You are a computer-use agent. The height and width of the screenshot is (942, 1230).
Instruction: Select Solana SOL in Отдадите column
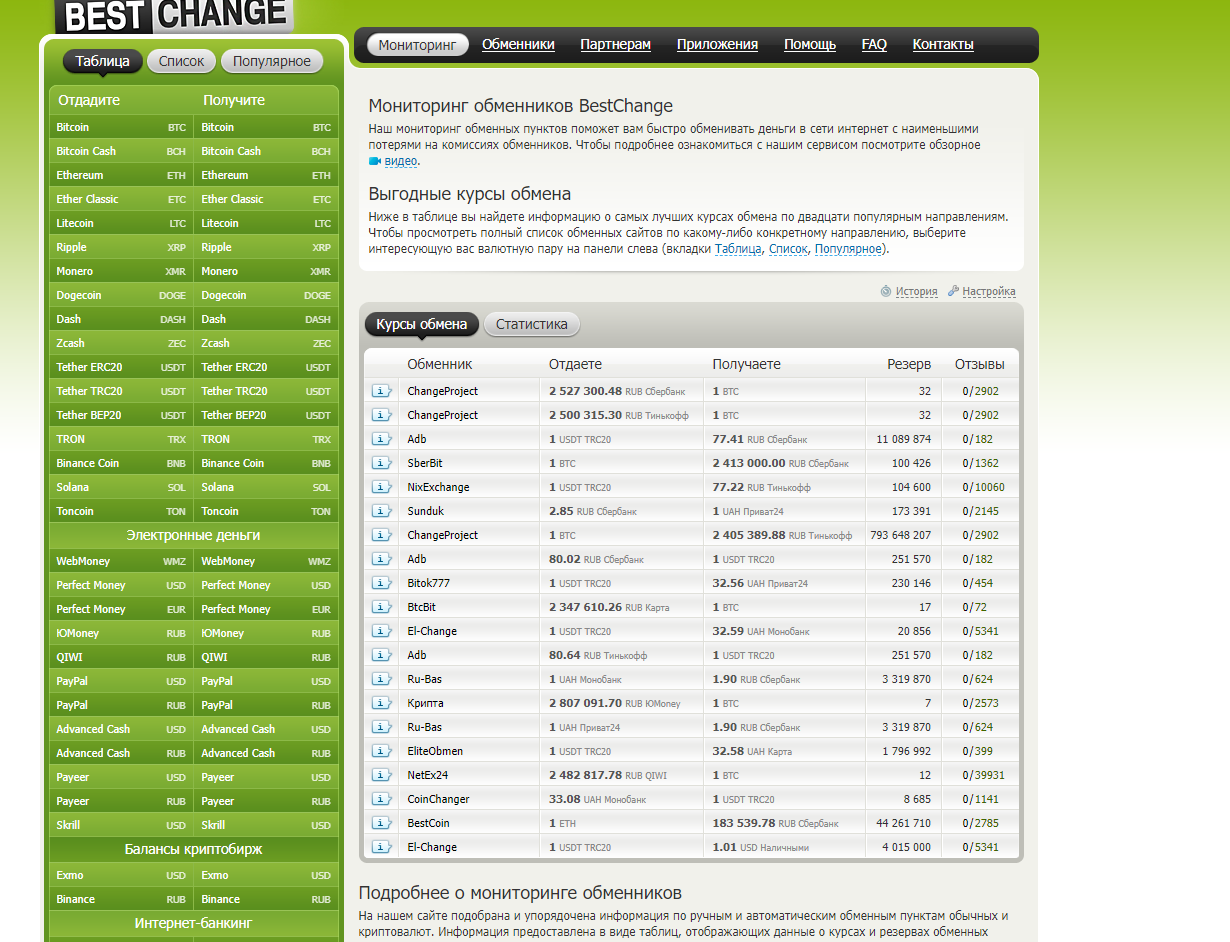coord(121,487)
